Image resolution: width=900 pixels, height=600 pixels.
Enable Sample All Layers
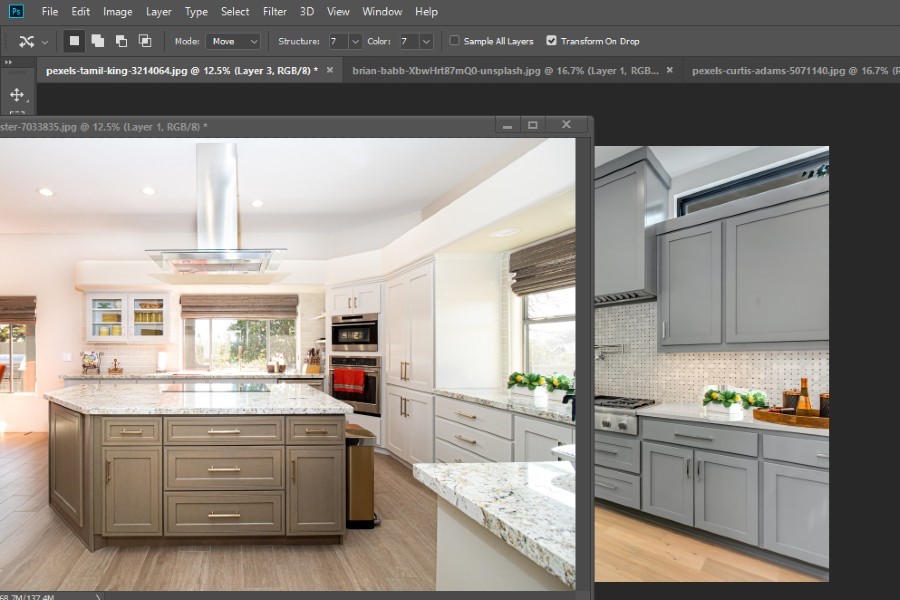coord(455,41)
